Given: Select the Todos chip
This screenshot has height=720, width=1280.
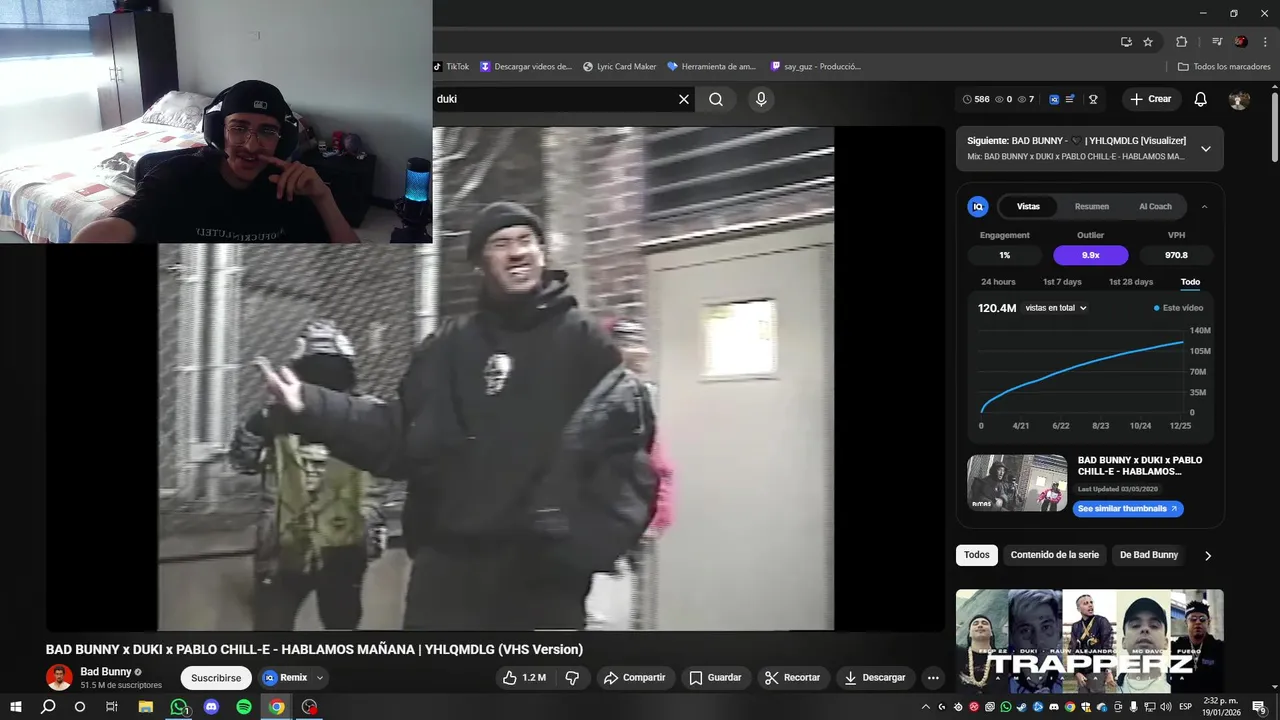Looking at the screenshot, I should click(x=977, y=555).
